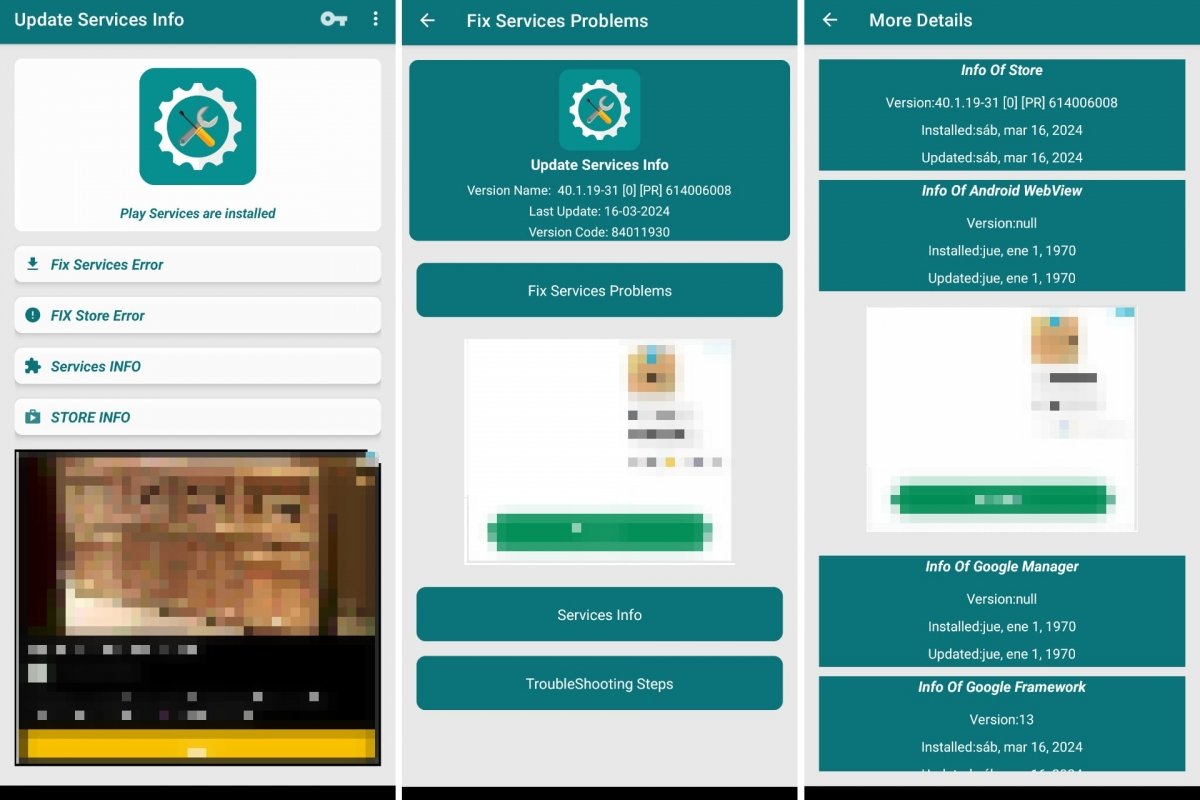The image size is (1200, 800).
Task: Go back from More Details screen
Action: [830, 20]
